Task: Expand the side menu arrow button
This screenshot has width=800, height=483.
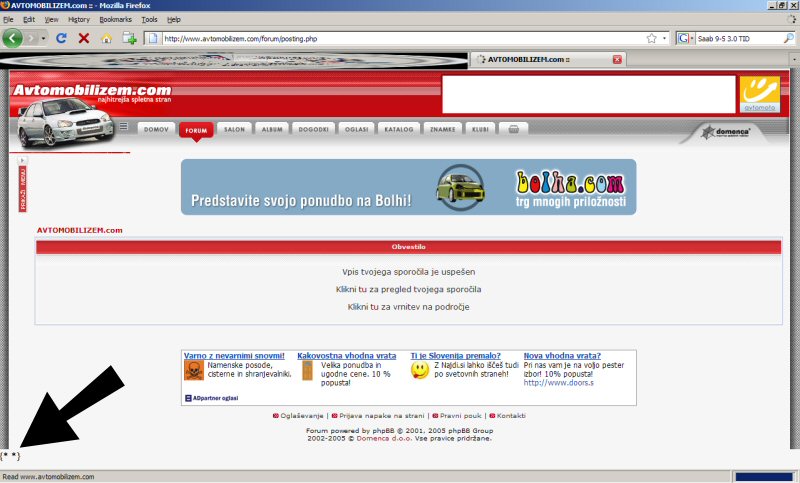Action: coord(22,160)
